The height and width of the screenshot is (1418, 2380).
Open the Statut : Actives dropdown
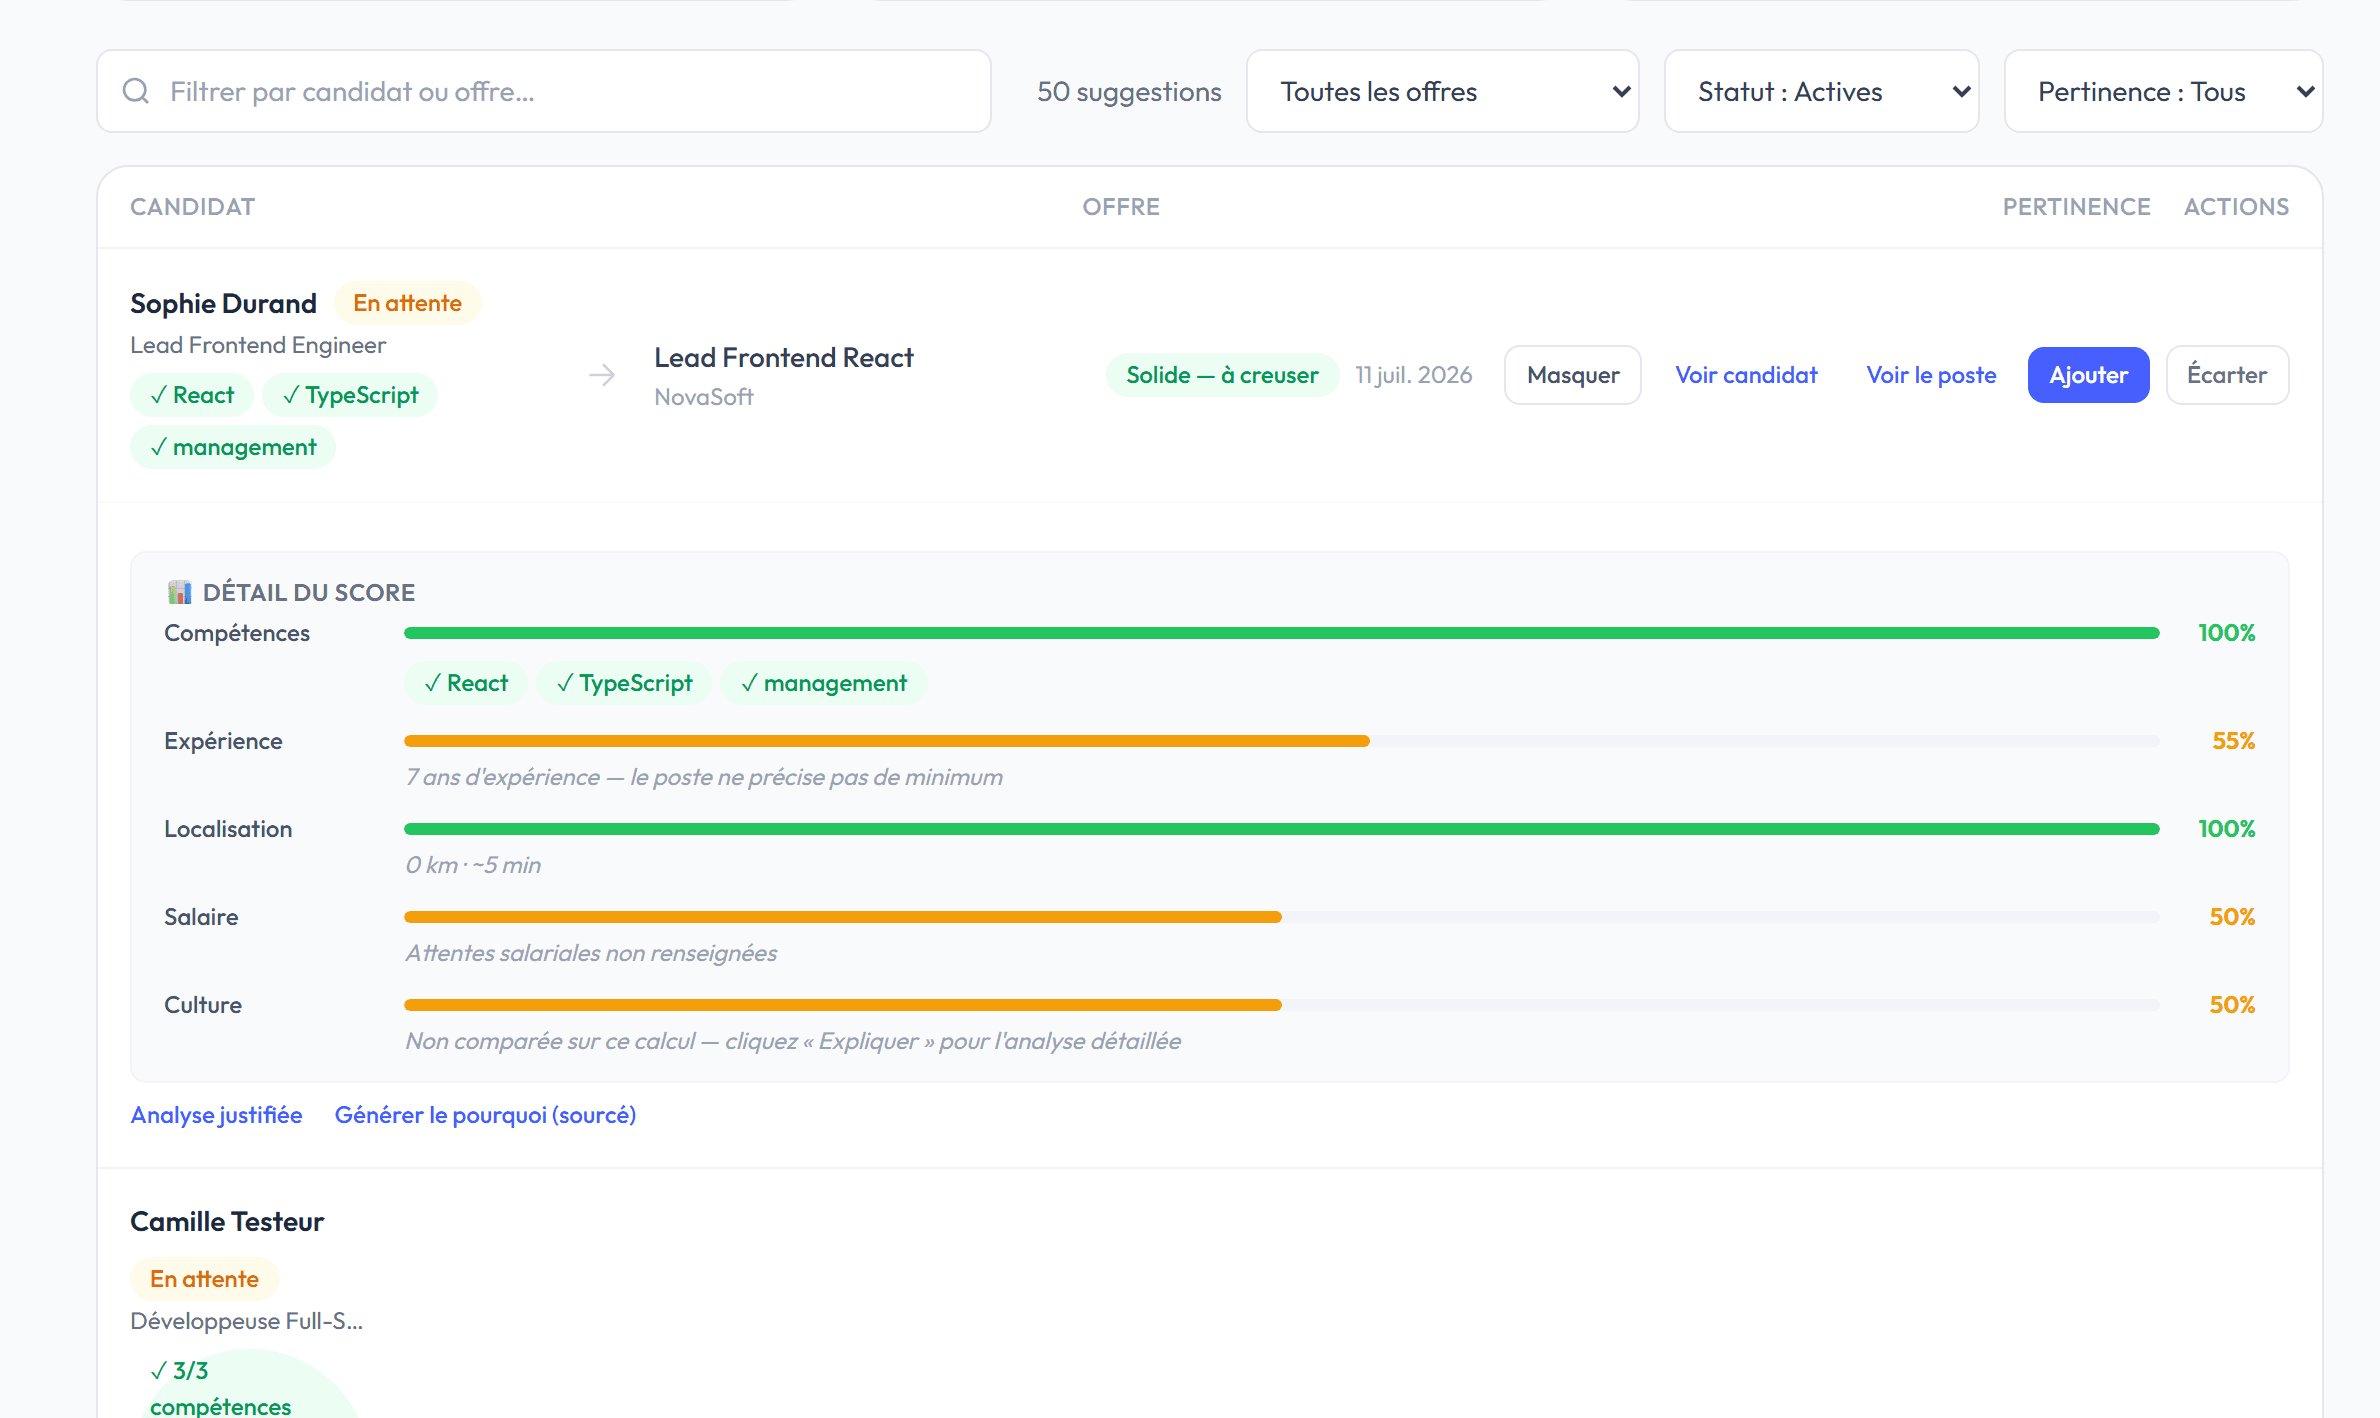pyautogui.click(x=1821, y=91)
